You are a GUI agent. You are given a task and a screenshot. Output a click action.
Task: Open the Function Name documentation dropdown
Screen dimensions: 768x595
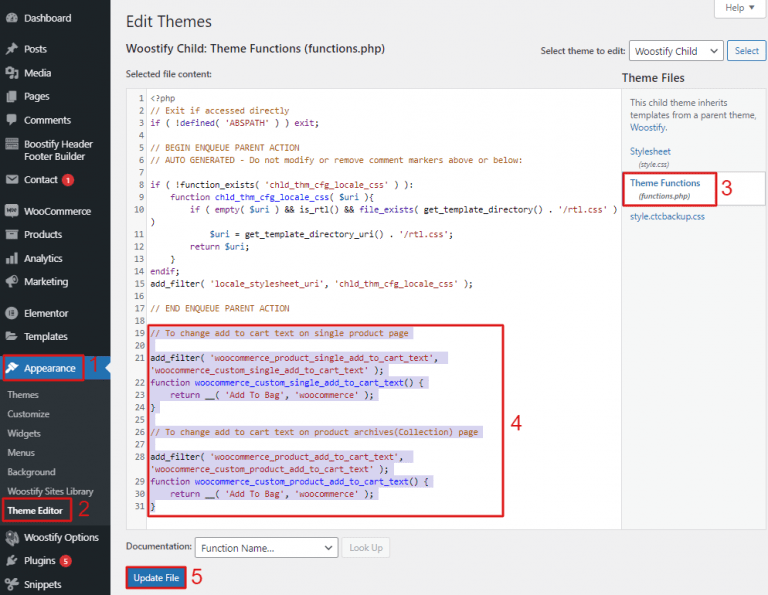[x=266, y=548]
